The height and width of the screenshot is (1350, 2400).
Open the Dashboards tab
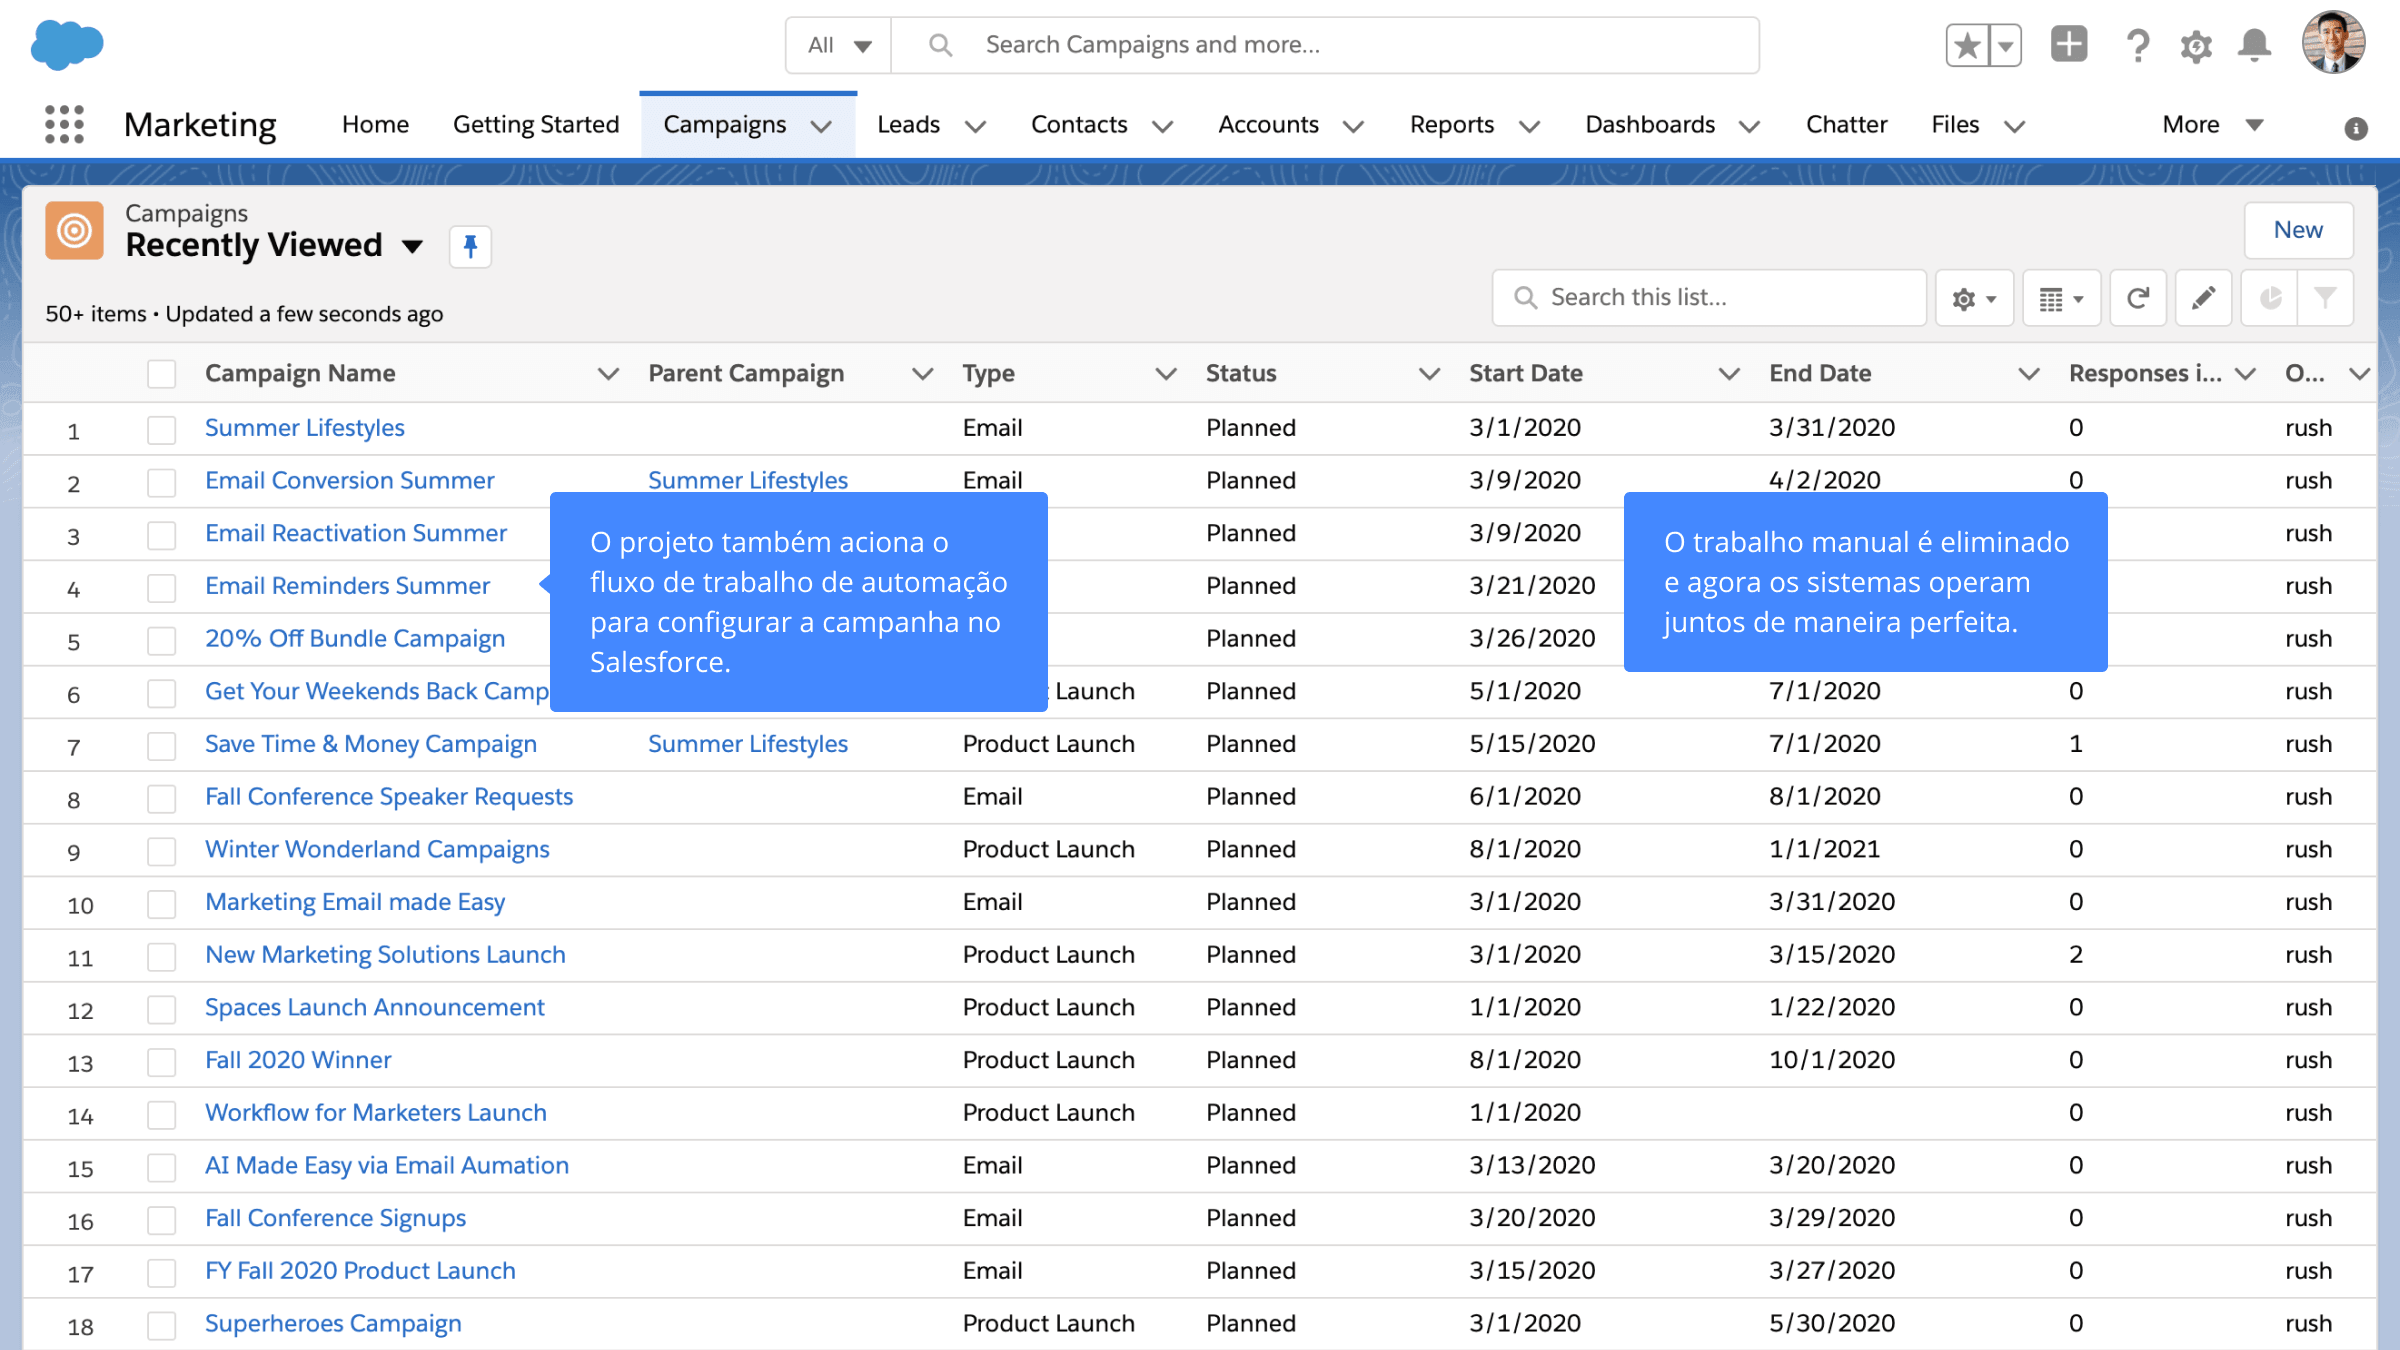pyautogui.click(x=1650, y=125)
